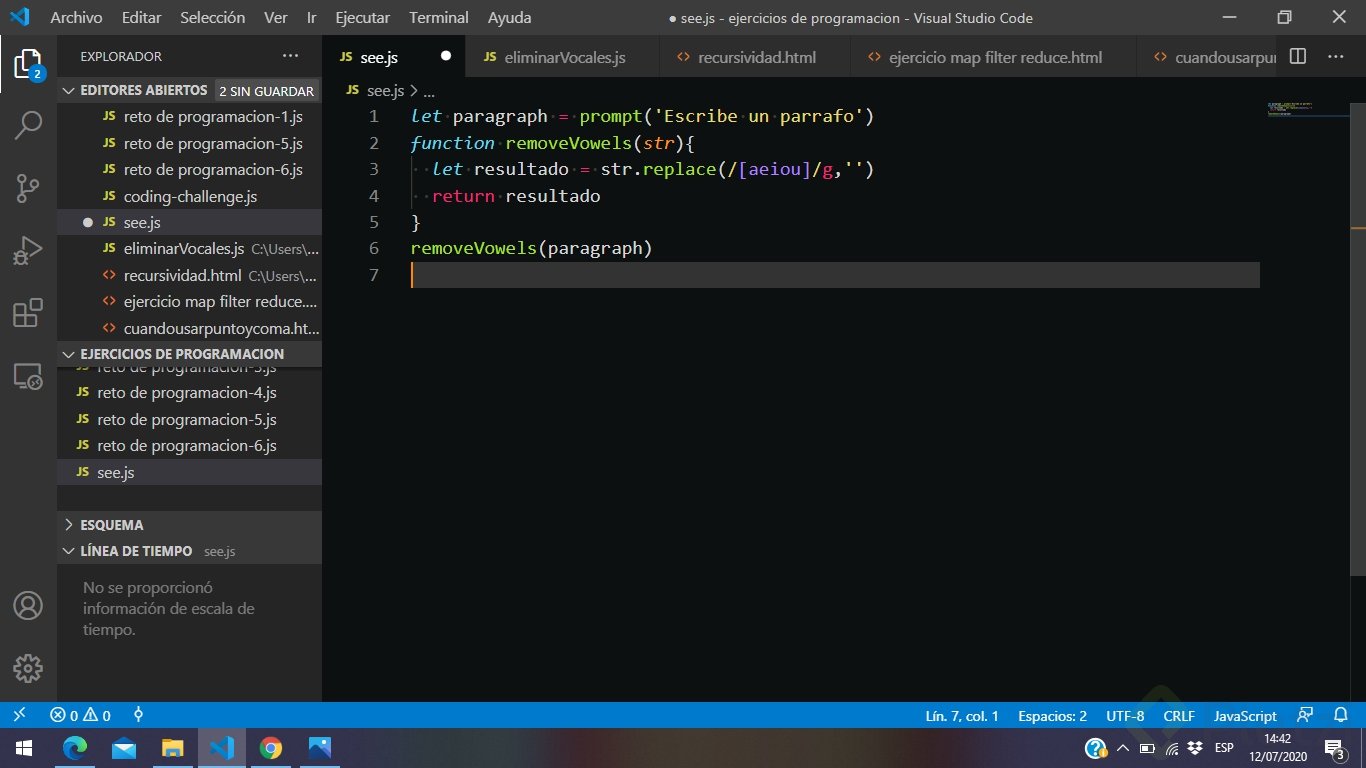Open the Selección menu

212,18
